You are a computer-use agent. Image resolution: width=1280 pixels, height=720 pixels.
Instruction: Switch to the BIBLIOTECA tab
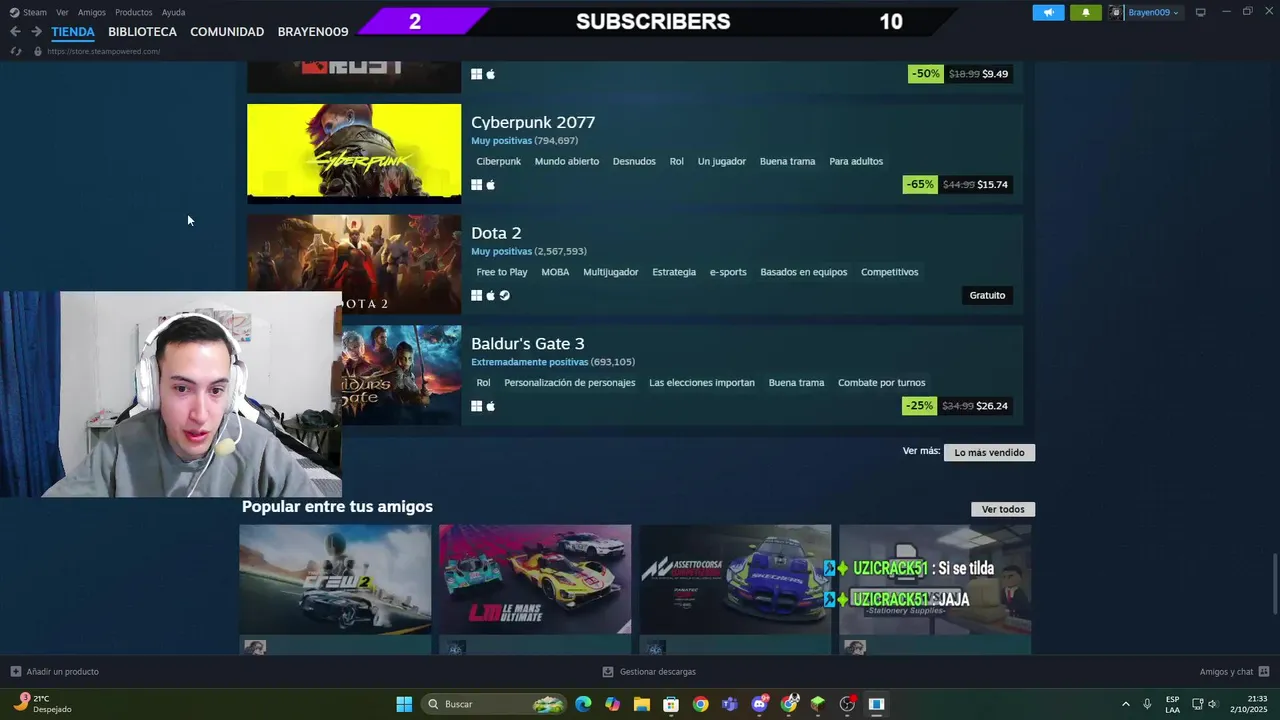click(142, 32)
